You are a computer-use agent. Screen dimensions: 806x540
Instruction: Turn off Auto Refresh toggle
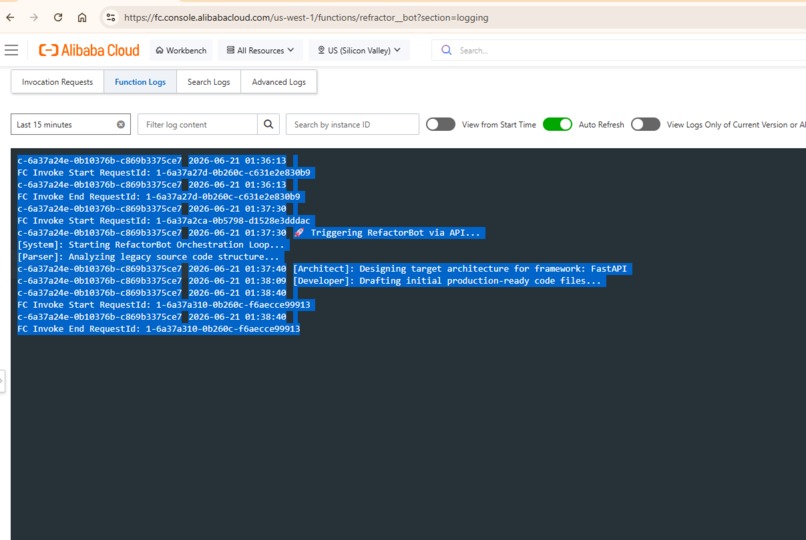coord(557,124)
